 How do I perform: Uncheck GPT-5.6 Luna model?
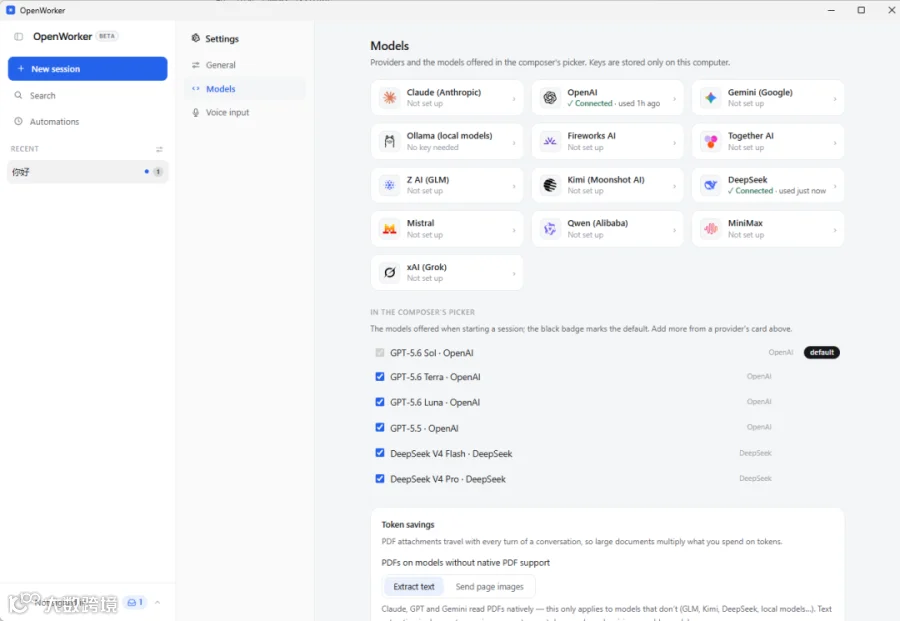point(379,402)
